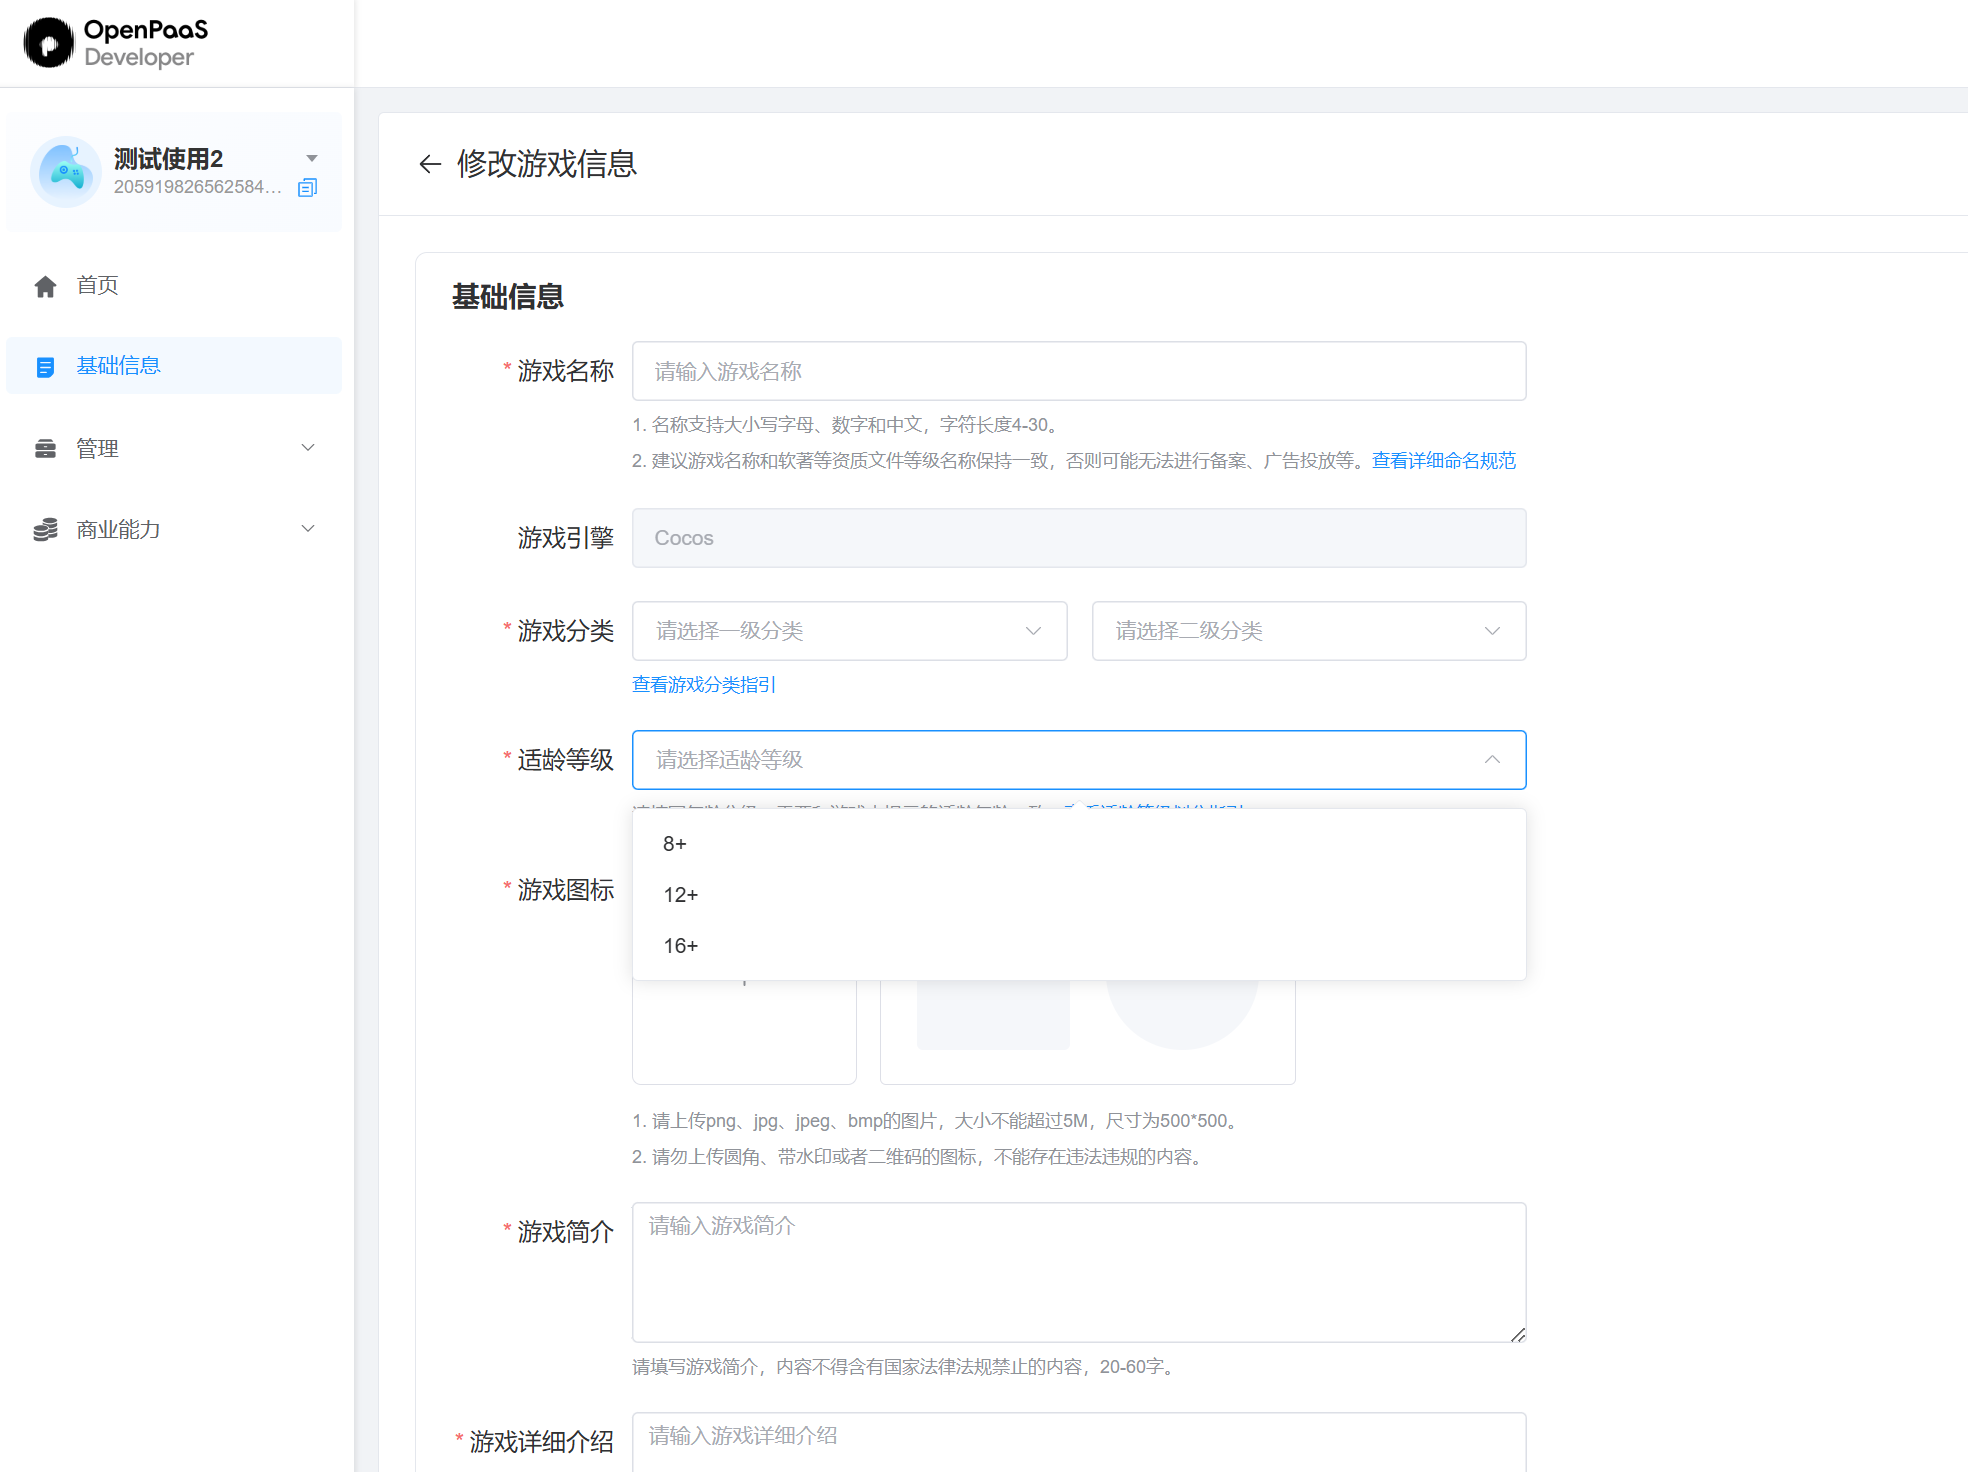This screenshot has height=1472, width=1968.
Task: Expand the 商业能力 submenu chevron
Action: (309, 529)
